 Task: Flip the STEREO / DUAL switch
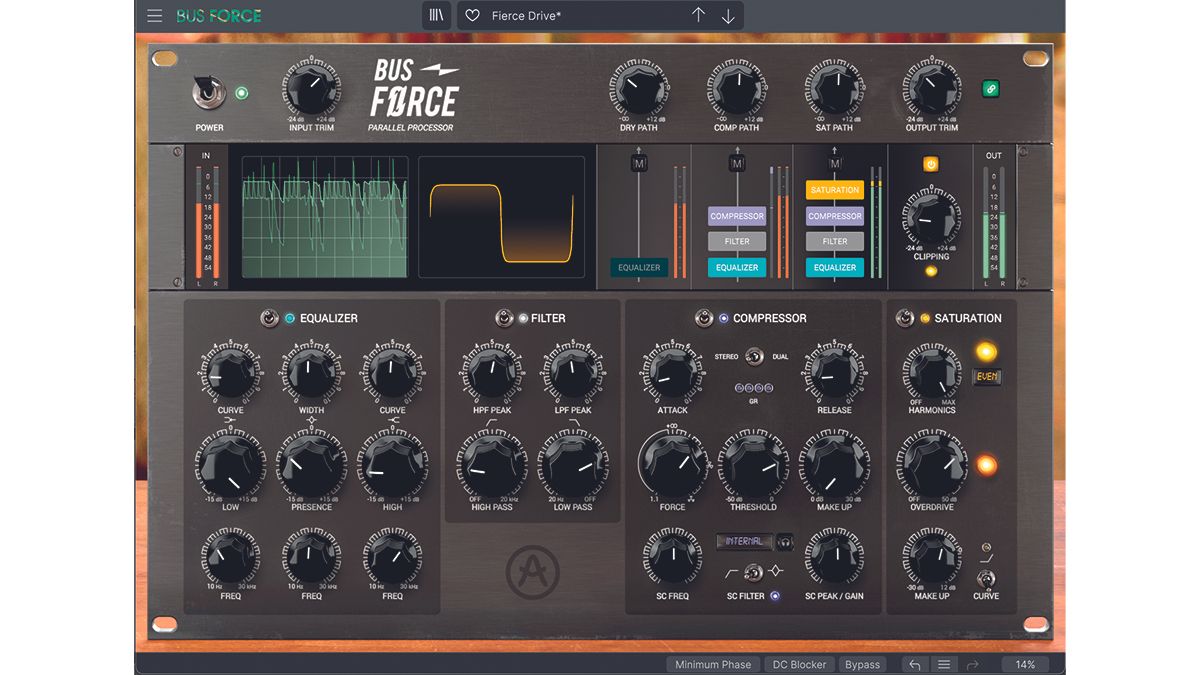tap(753, 356)
